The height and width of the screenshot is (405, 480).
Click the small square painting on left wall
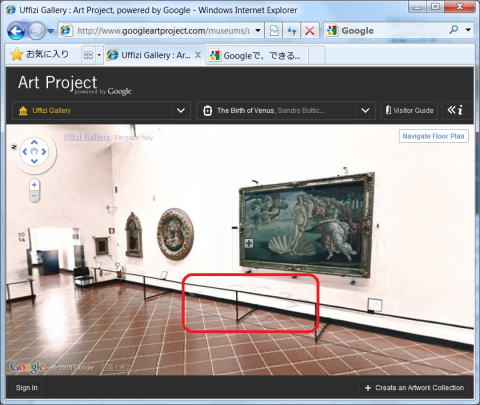point(101,246)
